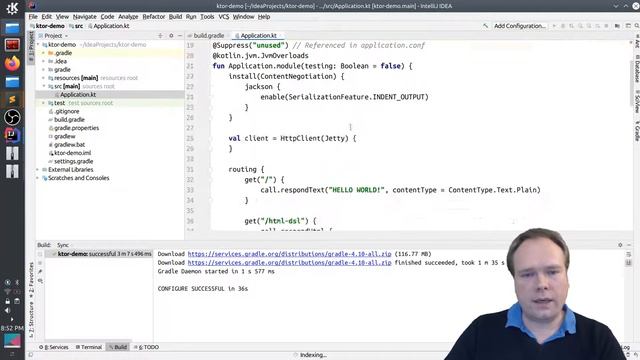Collapse the src [main] folder
The width and height of the screenshot is (640, 360).
(x=44, y=86)
